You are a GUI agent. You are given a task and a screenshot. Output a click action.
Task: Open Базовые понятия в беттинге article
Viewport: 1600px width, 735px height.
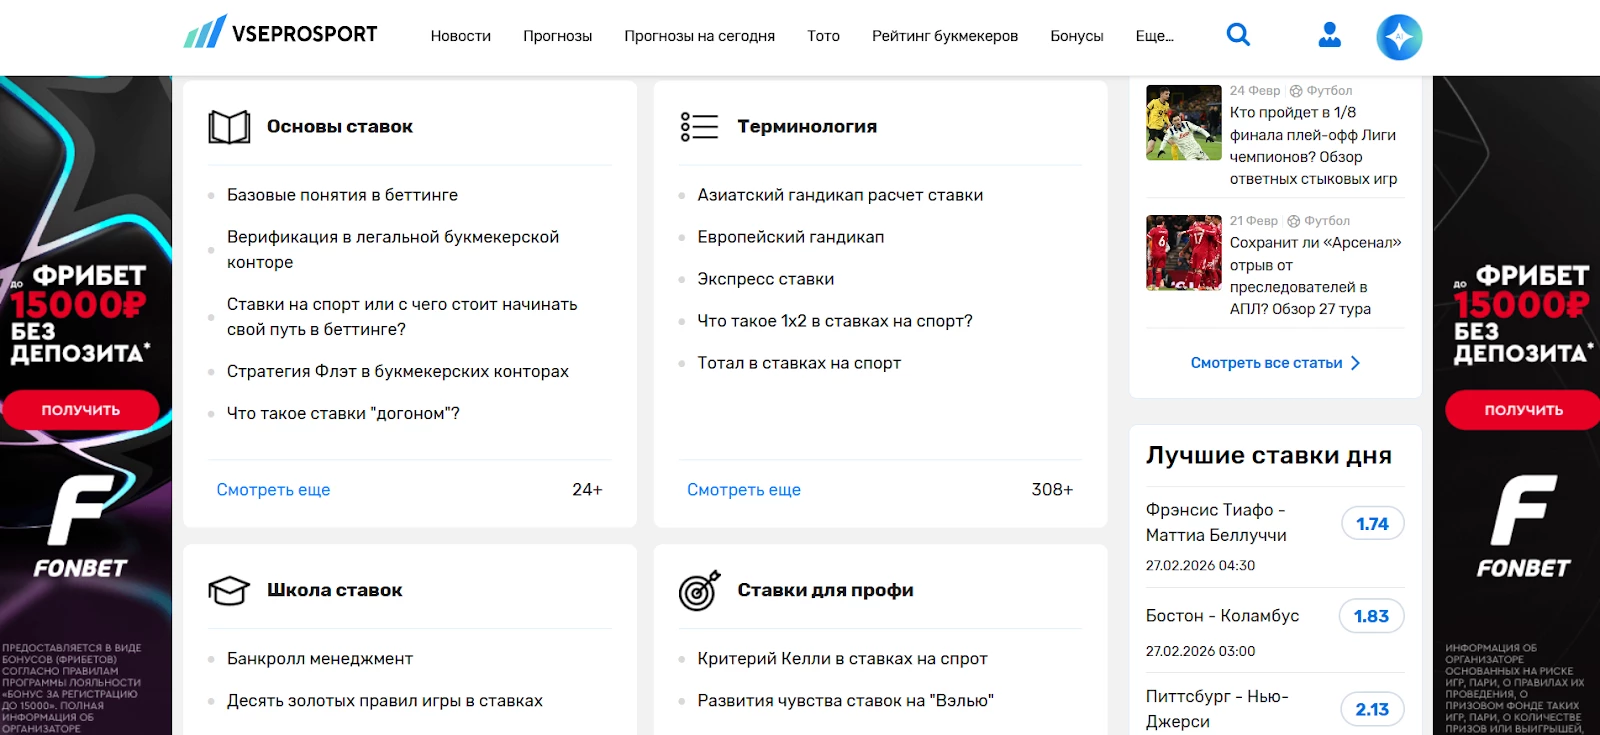pos(342,195)
